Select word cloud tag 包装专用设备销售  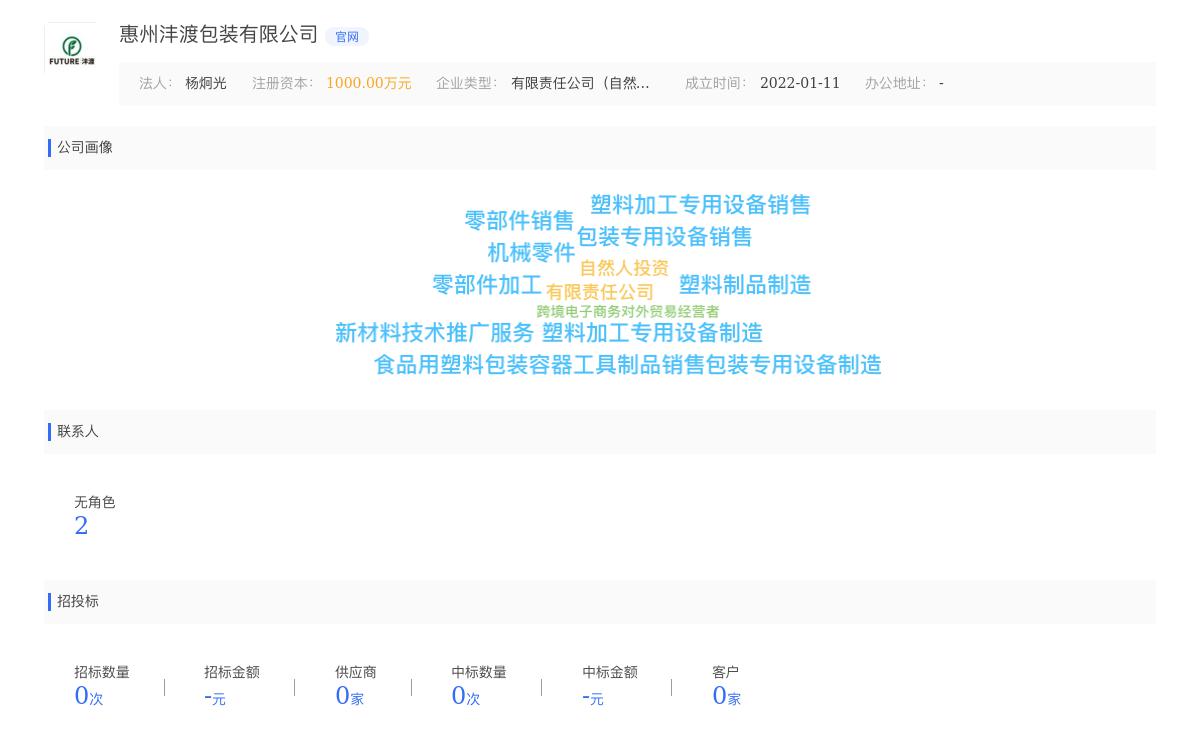[664, 237]
